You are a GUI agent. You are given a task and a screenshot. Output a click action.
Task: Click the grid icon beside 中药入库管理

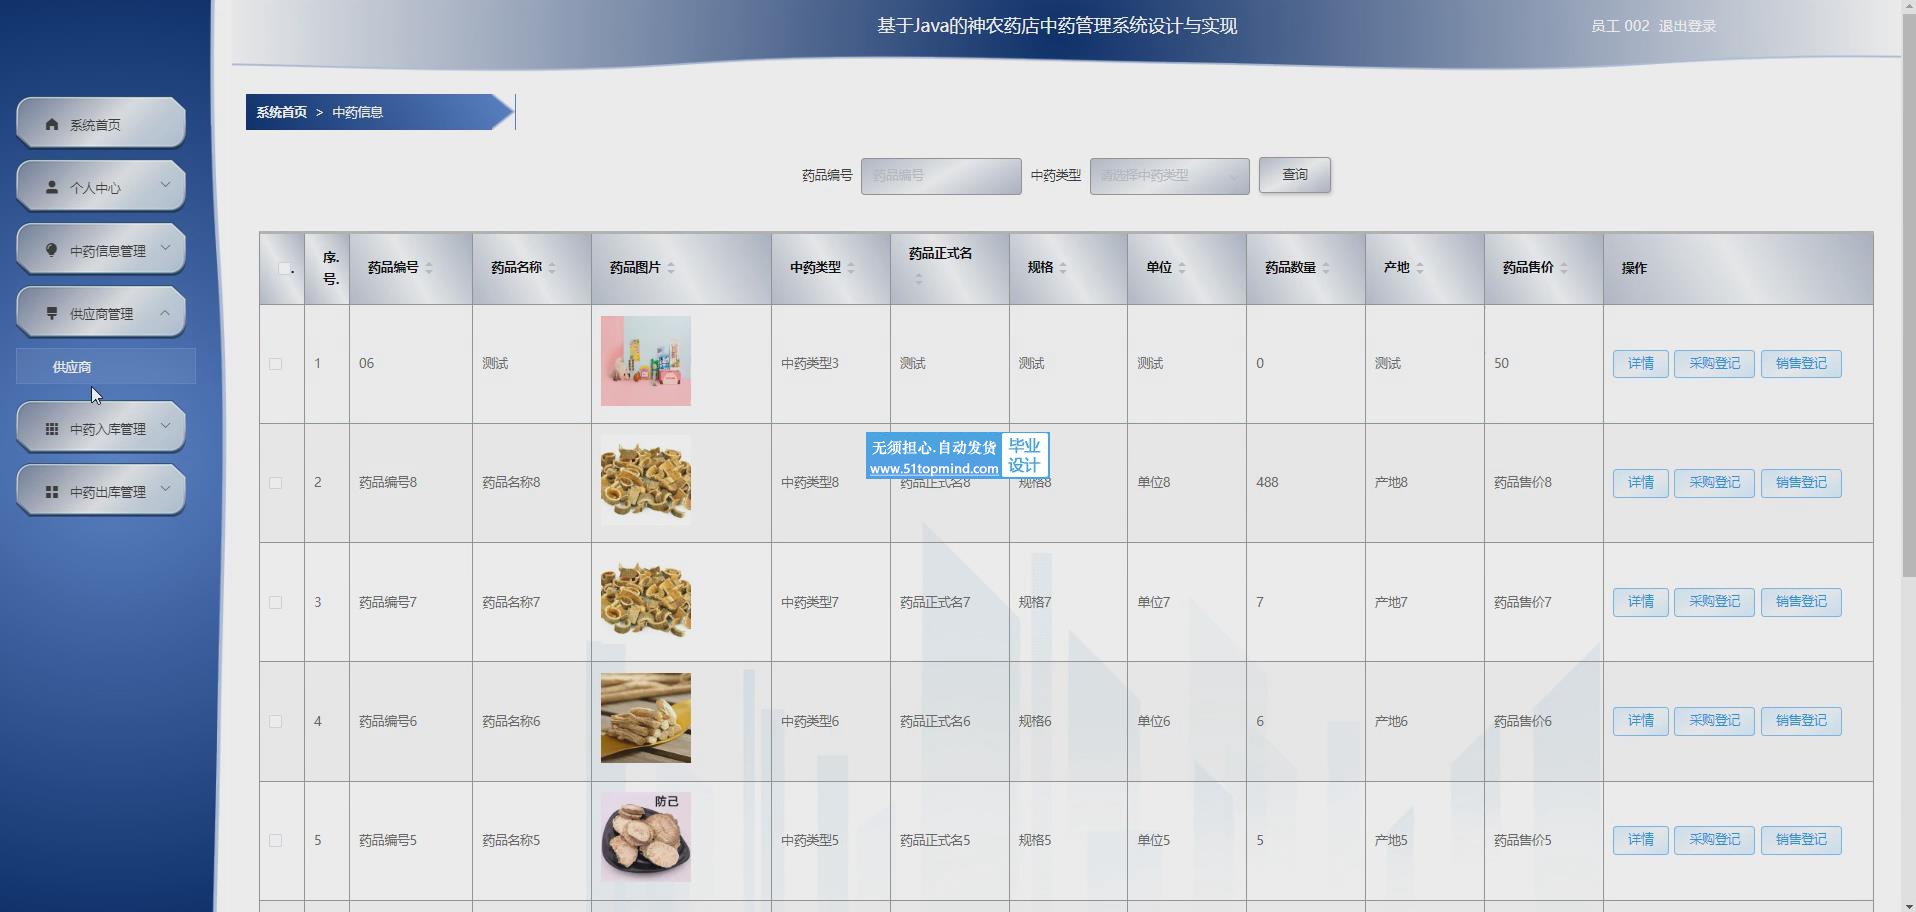coord(52,428)
